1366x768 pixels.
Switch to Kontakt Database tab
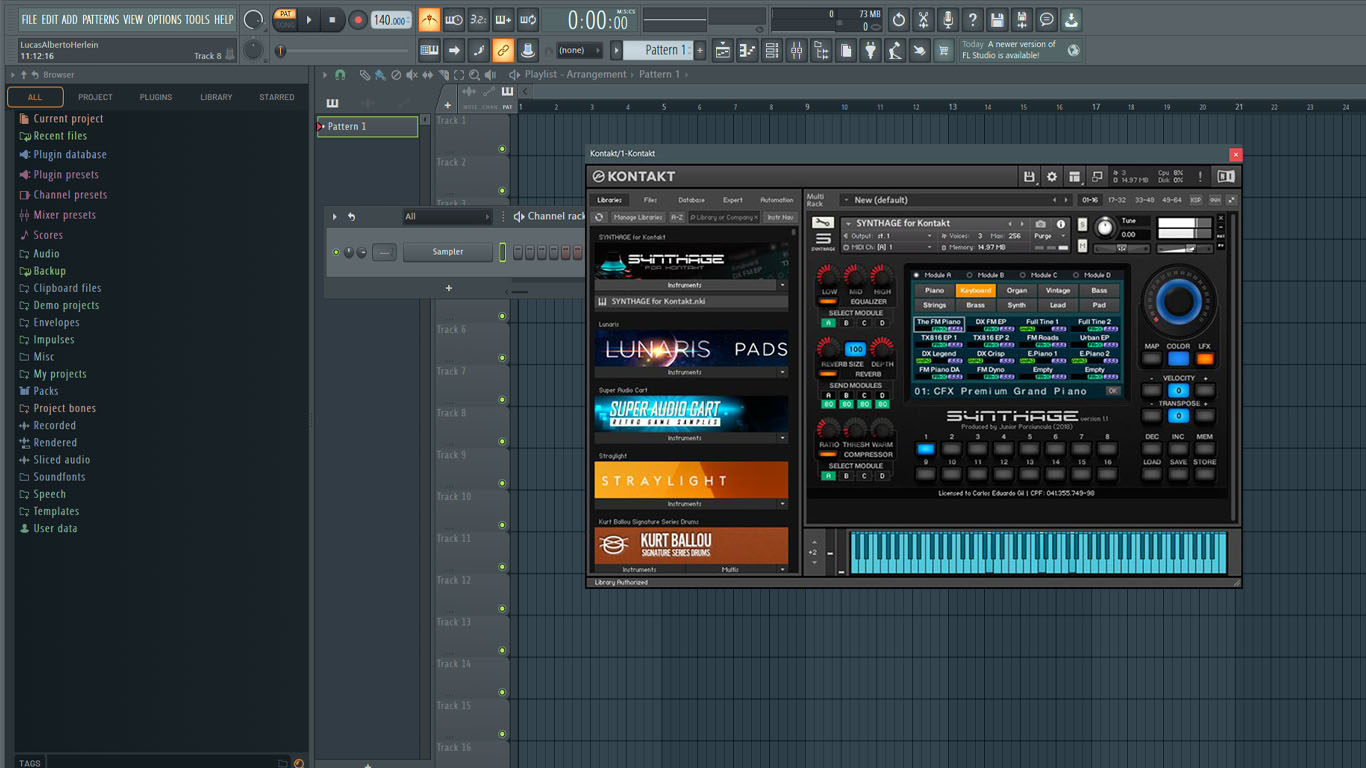coord(691,200)
